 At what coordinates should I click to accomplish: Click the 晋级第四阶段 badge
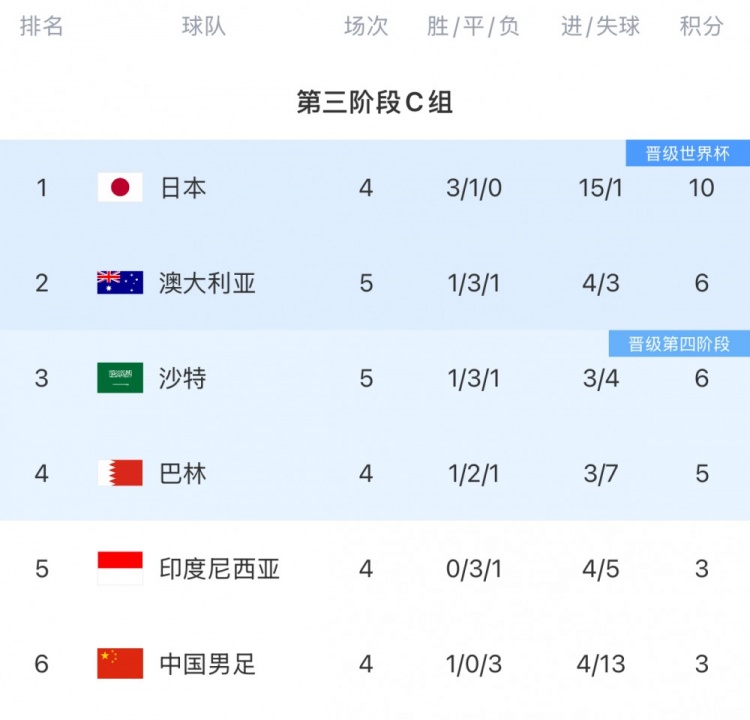679,344
